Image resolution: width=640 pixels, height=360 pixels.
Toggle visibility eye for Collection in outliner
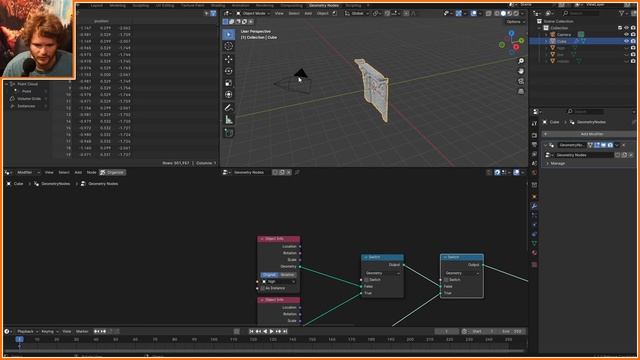tap(627, 28)
